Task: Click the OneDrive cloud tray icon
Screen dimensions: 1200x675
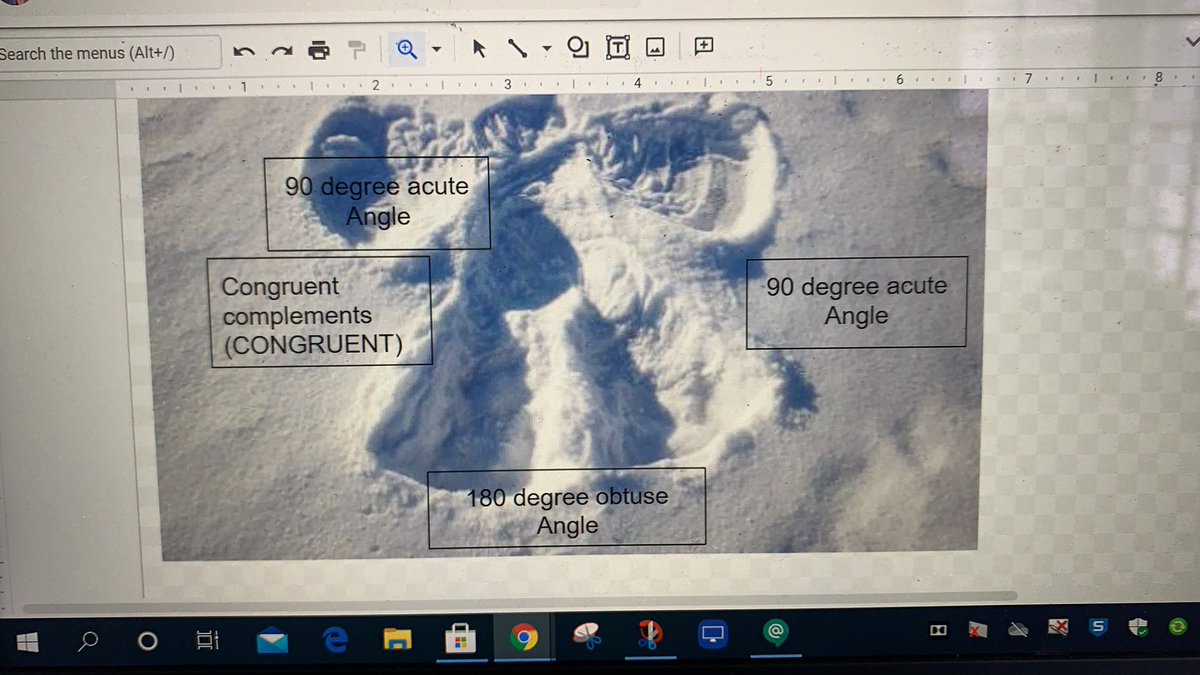Action: [x=1018, y=628]
